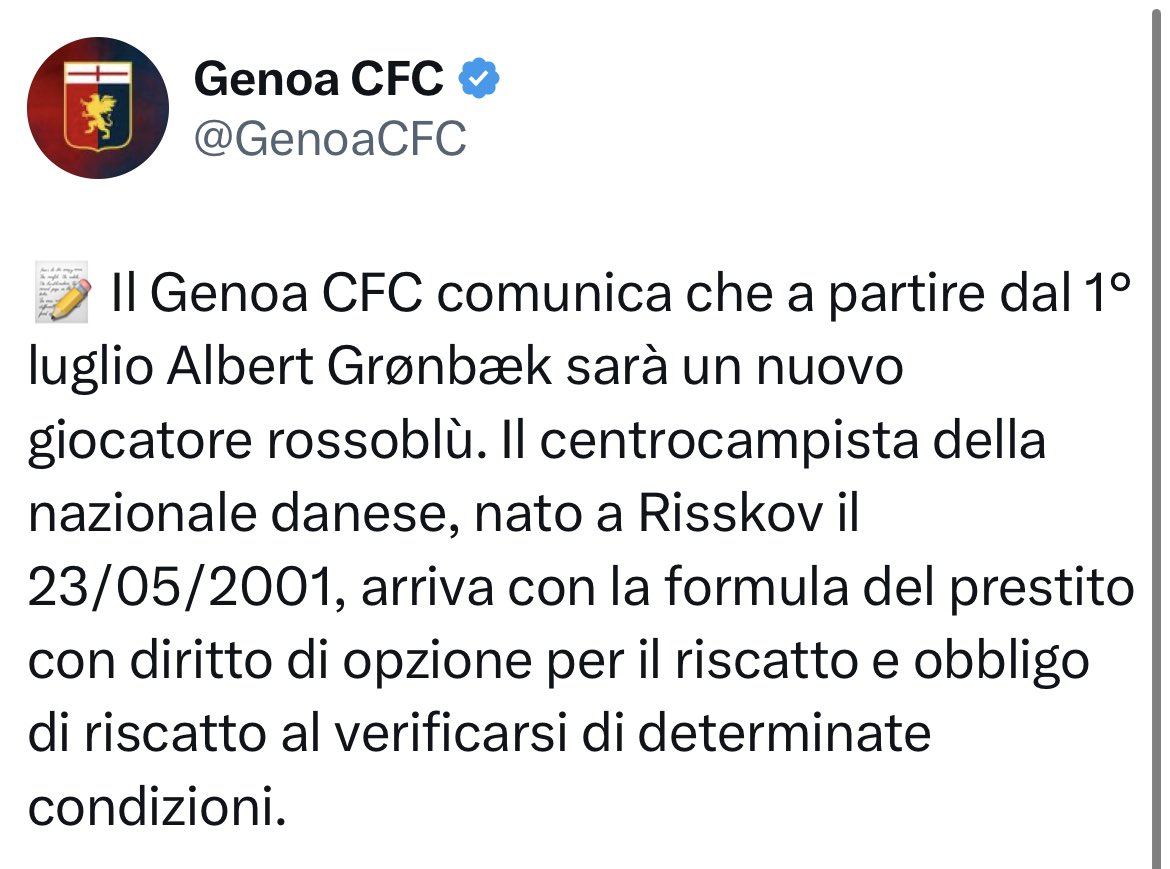The height and width of the screenshot is (869, 1170).
Task: Open the @GenoaCFC handle link
Action: (330, 139)
